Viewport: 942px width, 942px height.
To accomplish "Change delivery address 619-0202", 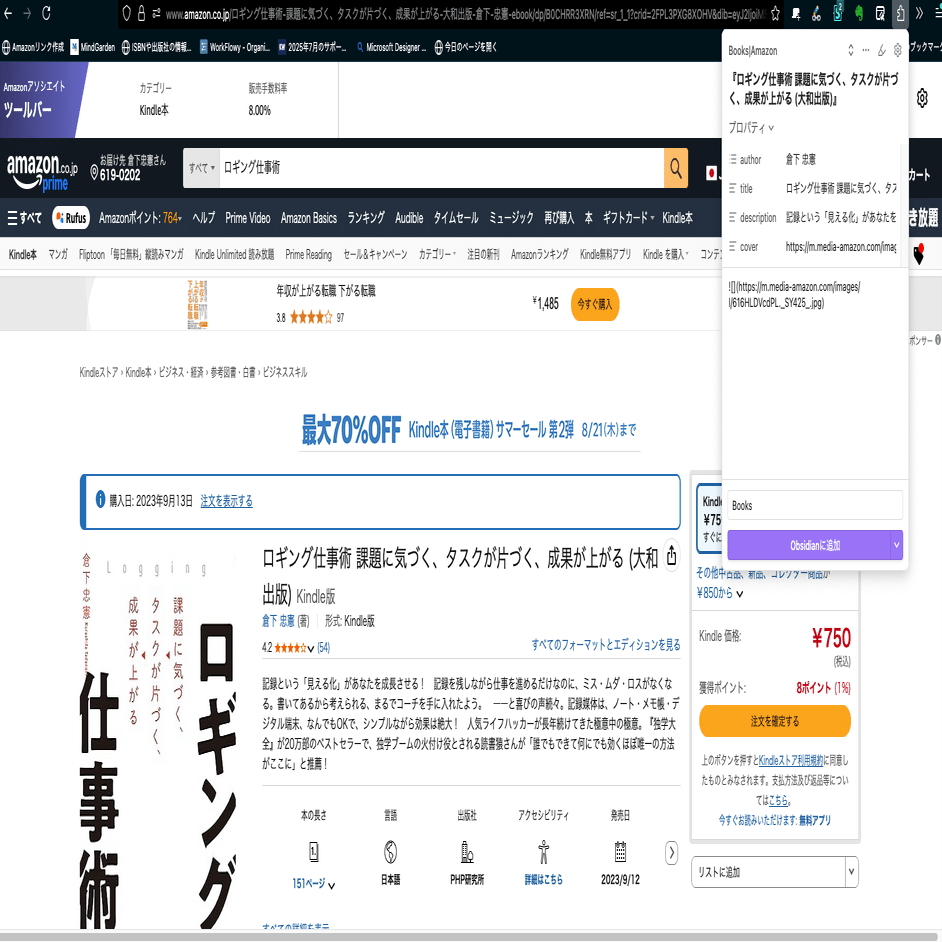I will point(128,168).
